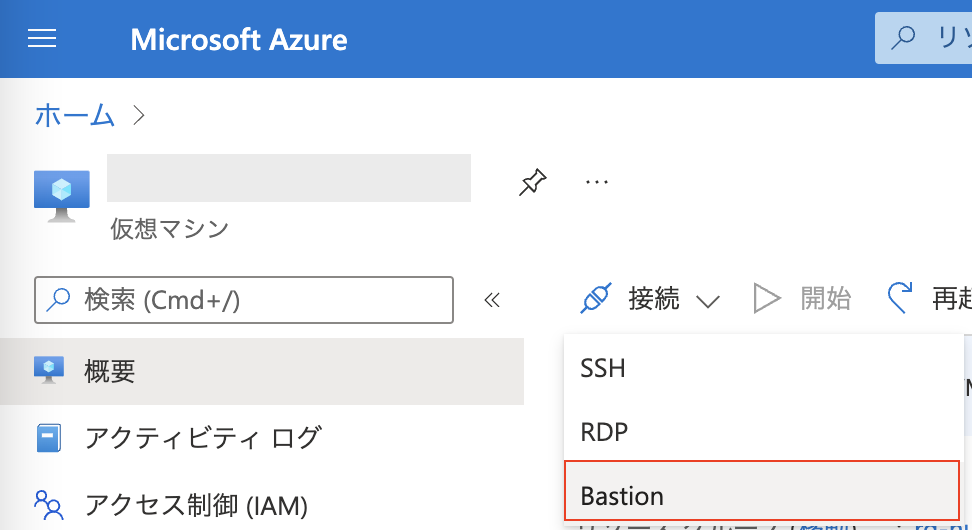Click the 接続 plug icon
This screenshot has width=972, height=530.
tap(596, 298)
